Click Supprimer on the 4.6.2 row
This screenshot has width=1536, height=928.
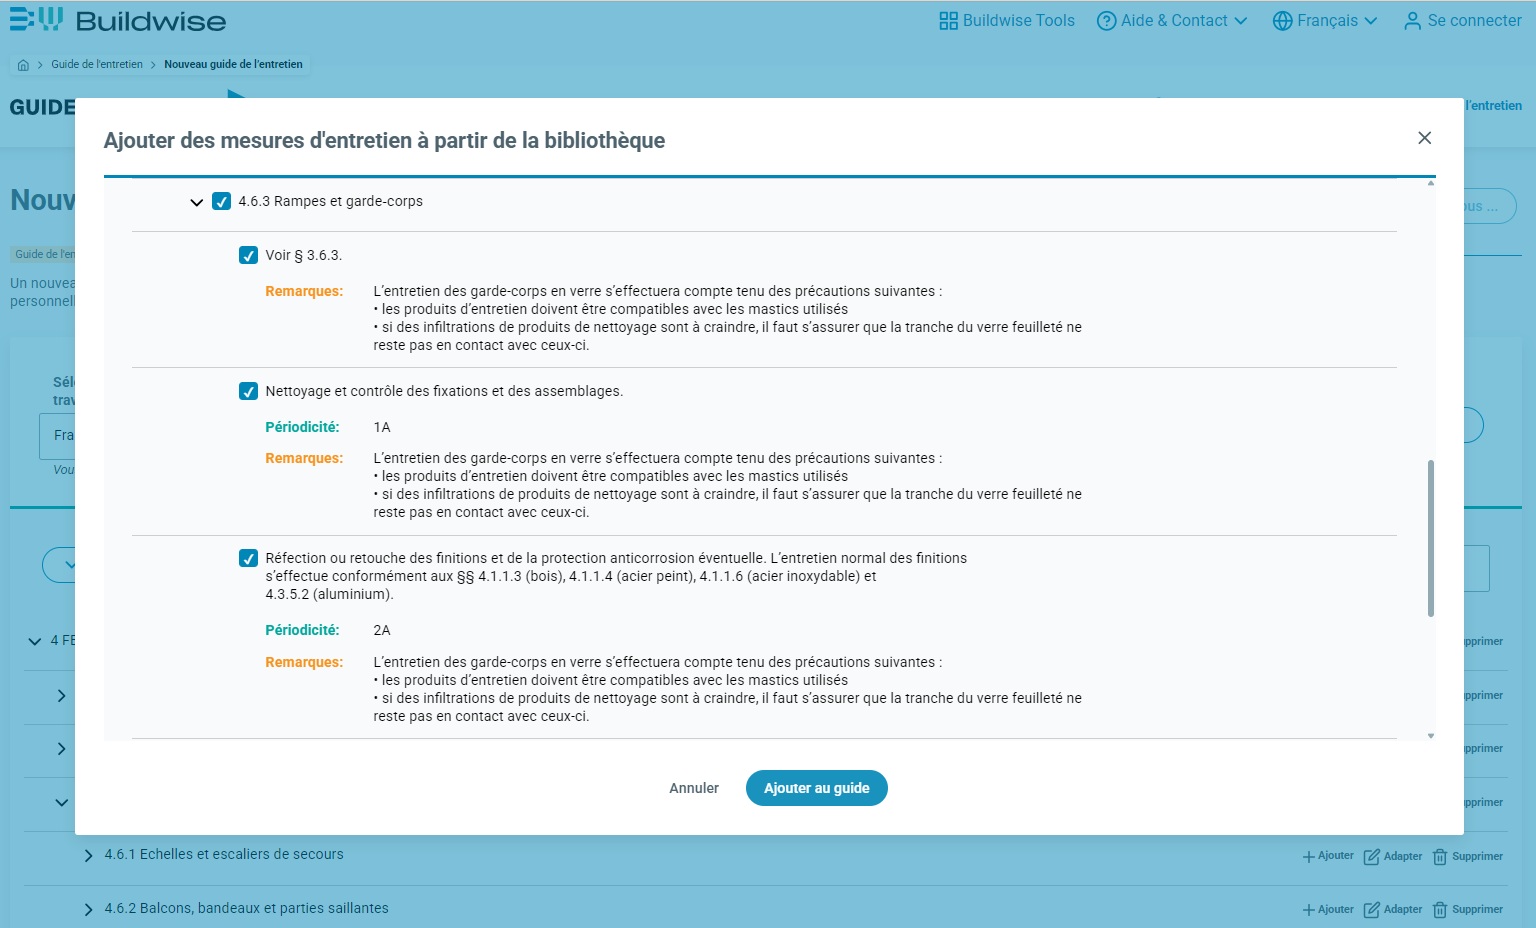click(1468, 910)
